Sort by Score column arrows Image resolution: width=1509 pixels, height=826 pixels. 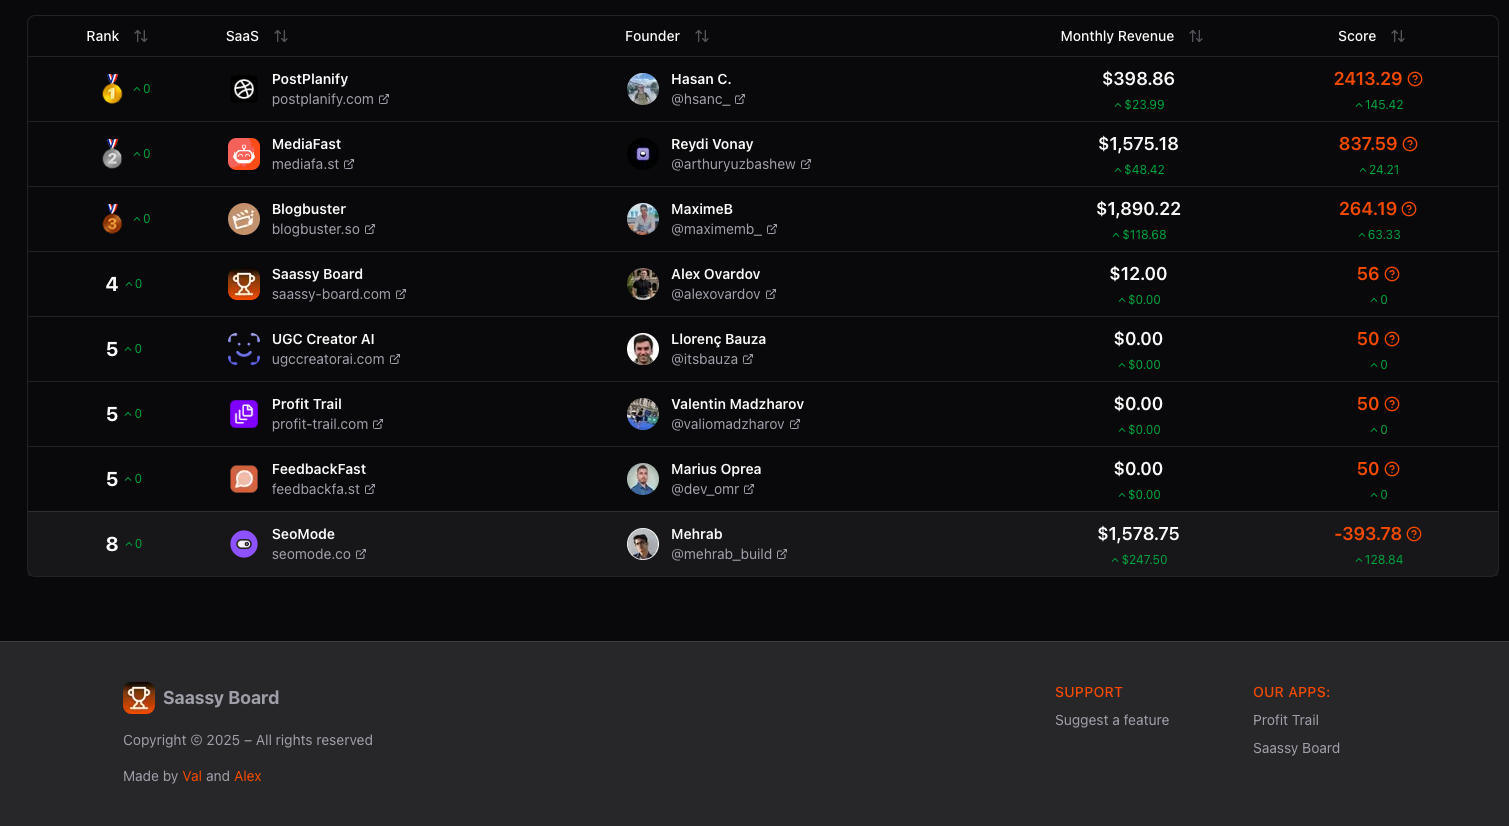(x=1398, y=36)
